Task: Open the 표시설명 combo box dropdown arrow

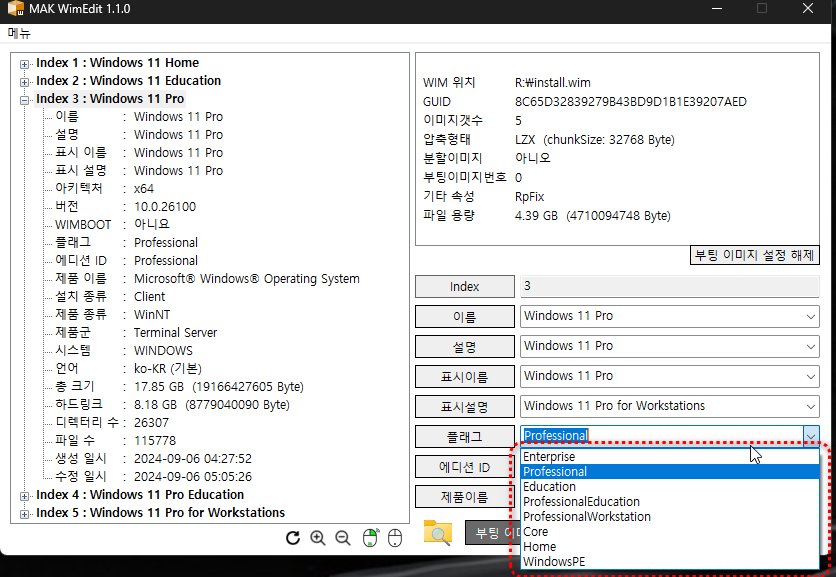Action: [x=810, y=406]
